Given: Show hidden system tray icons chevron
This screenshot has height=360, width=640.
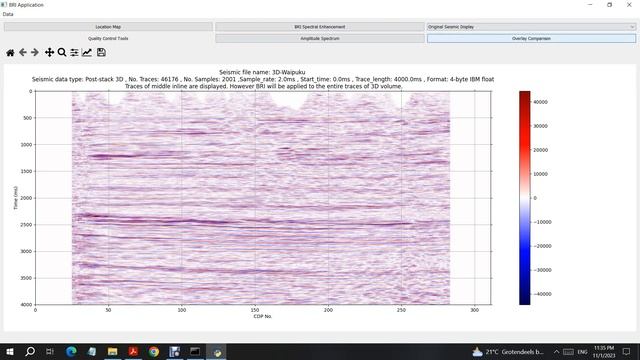Looking at the screenshot, I should click(x=556, y=351).
